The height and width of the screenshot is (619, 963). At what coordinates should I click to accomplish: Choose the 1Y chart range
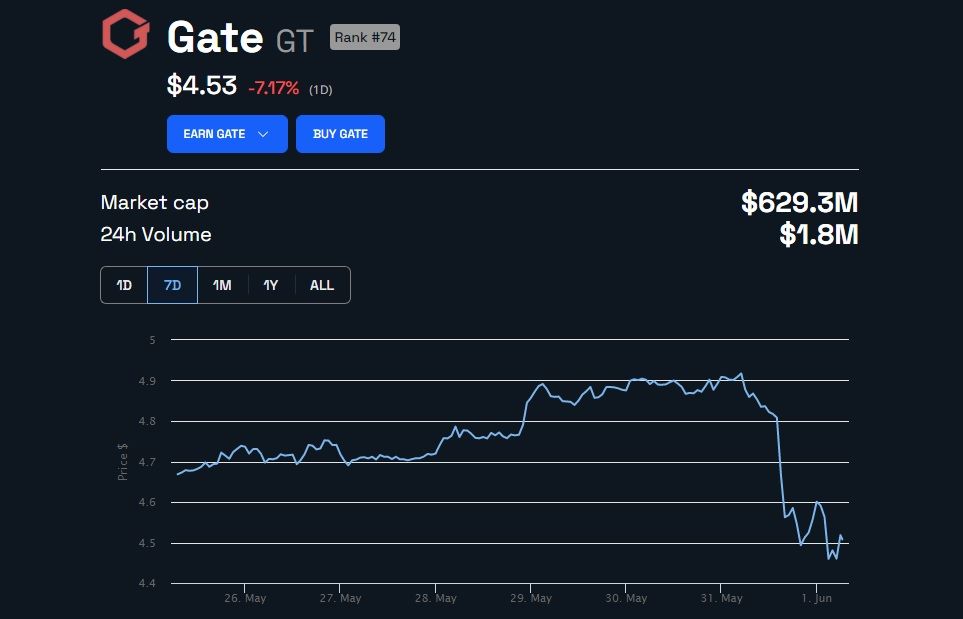point(271,285)
